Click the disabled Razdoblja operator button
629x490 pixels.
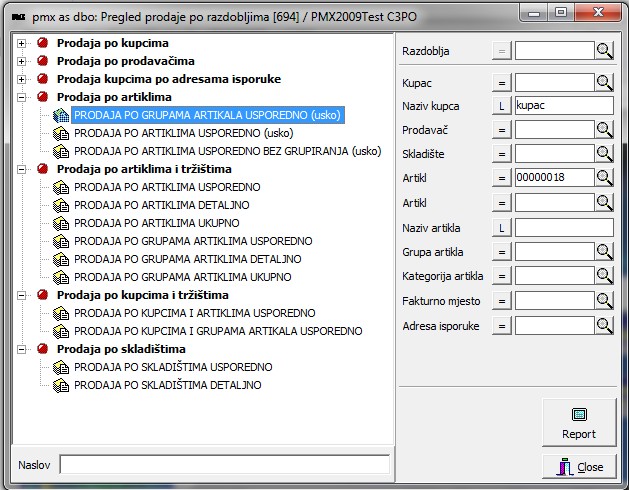[x=501, y=51]
